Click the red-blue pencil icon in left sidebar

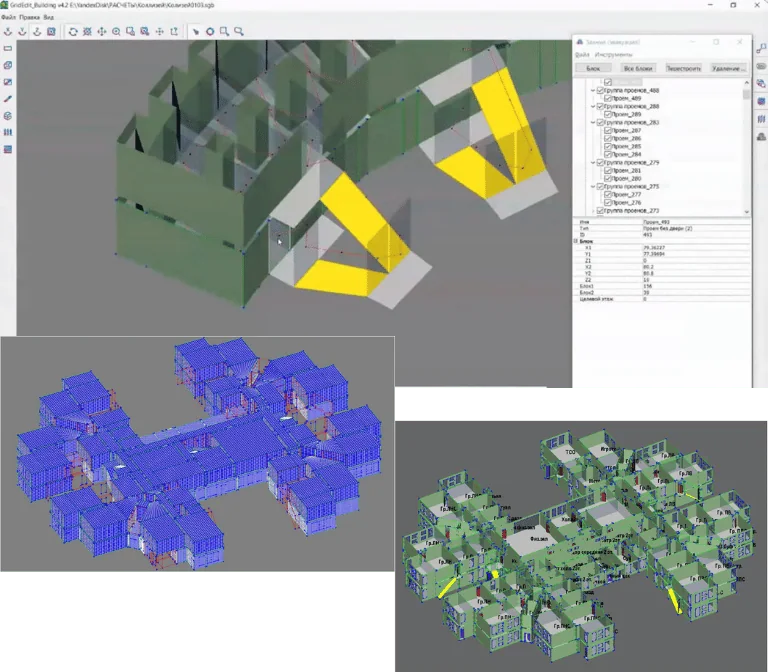(x=8, y=99)
